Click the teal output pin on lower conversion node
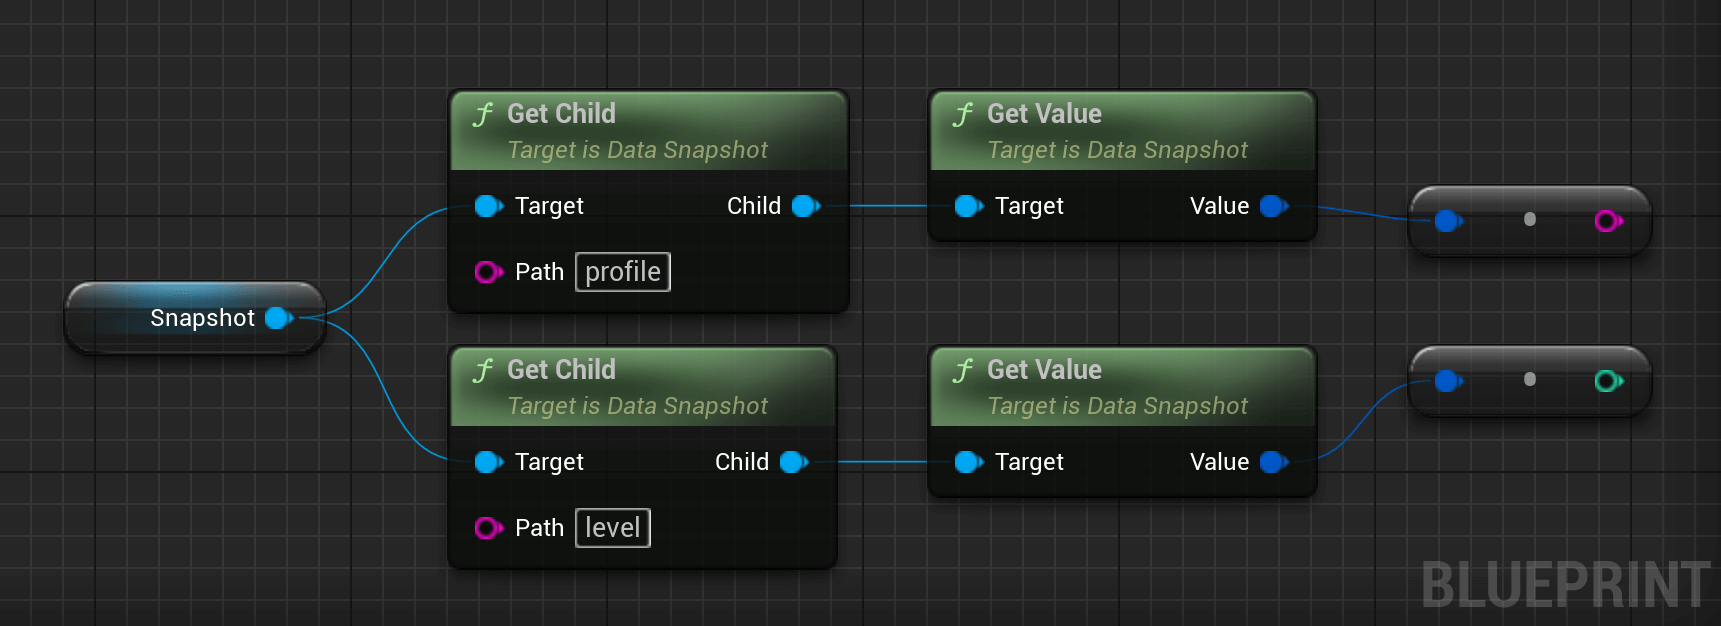1721x626 pixels. coord(1608,381)
